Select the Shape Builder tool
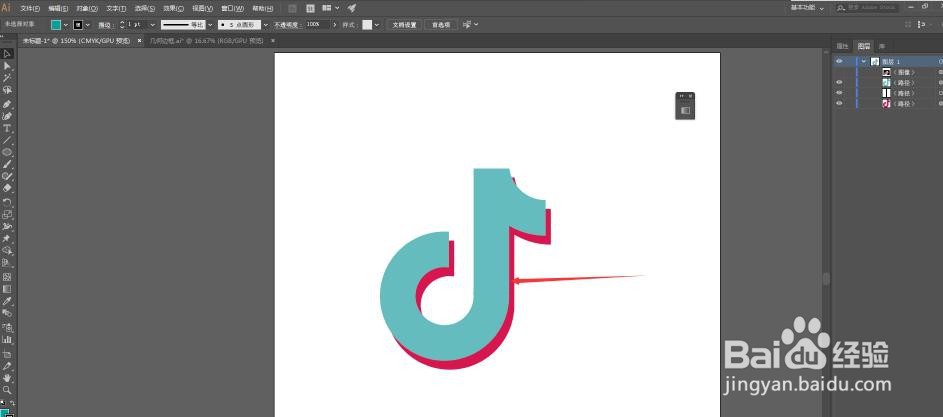 (x=7, y=251)
